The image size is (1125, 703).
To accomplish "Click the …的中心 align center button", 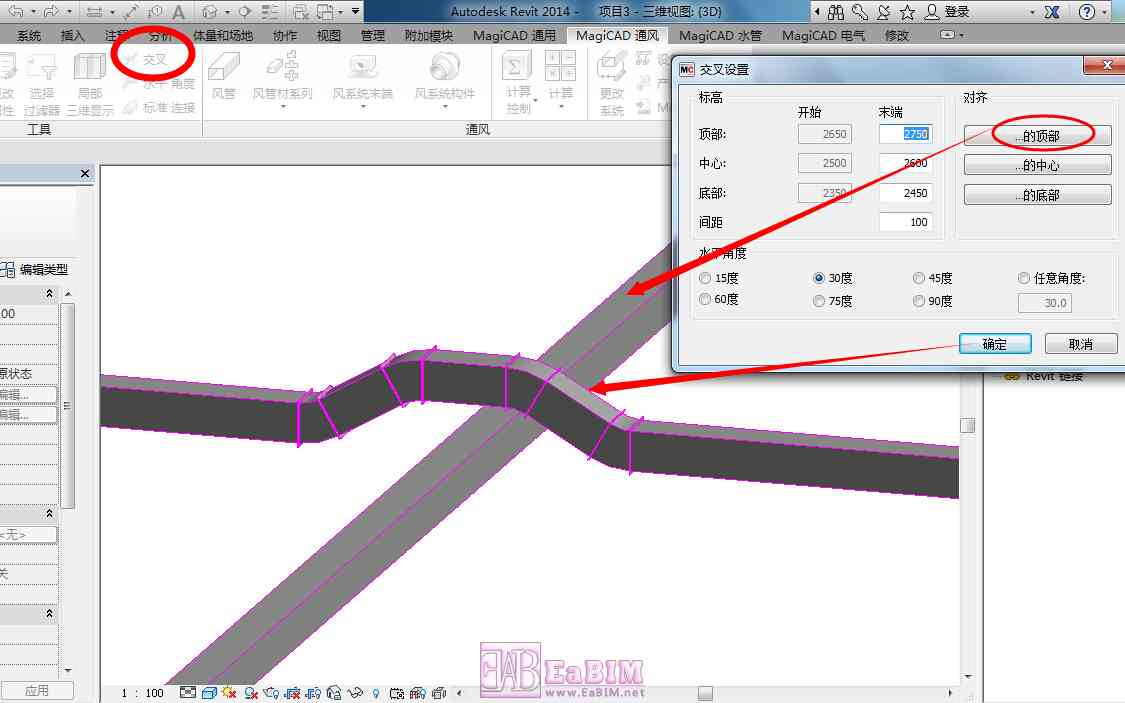I will pos(1037,165).
